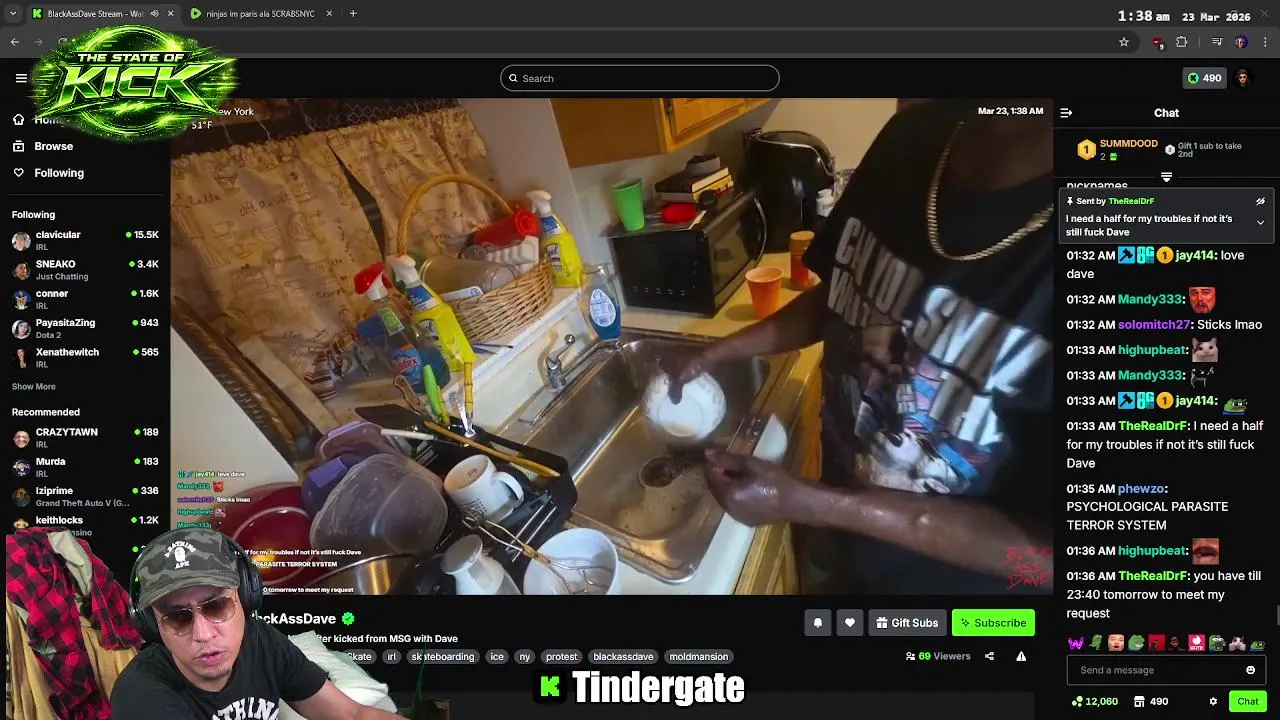Open PayasitaZing channel in Following list

tap(85, 328)
